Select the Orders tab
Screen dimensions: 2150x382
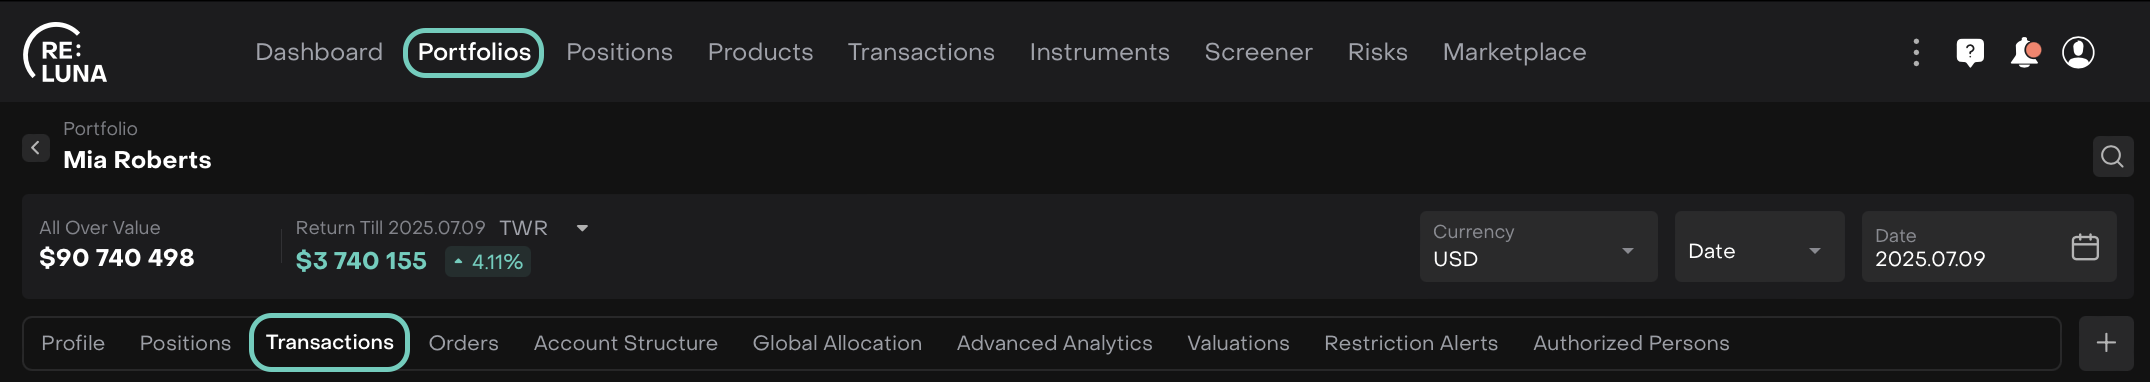464,343
